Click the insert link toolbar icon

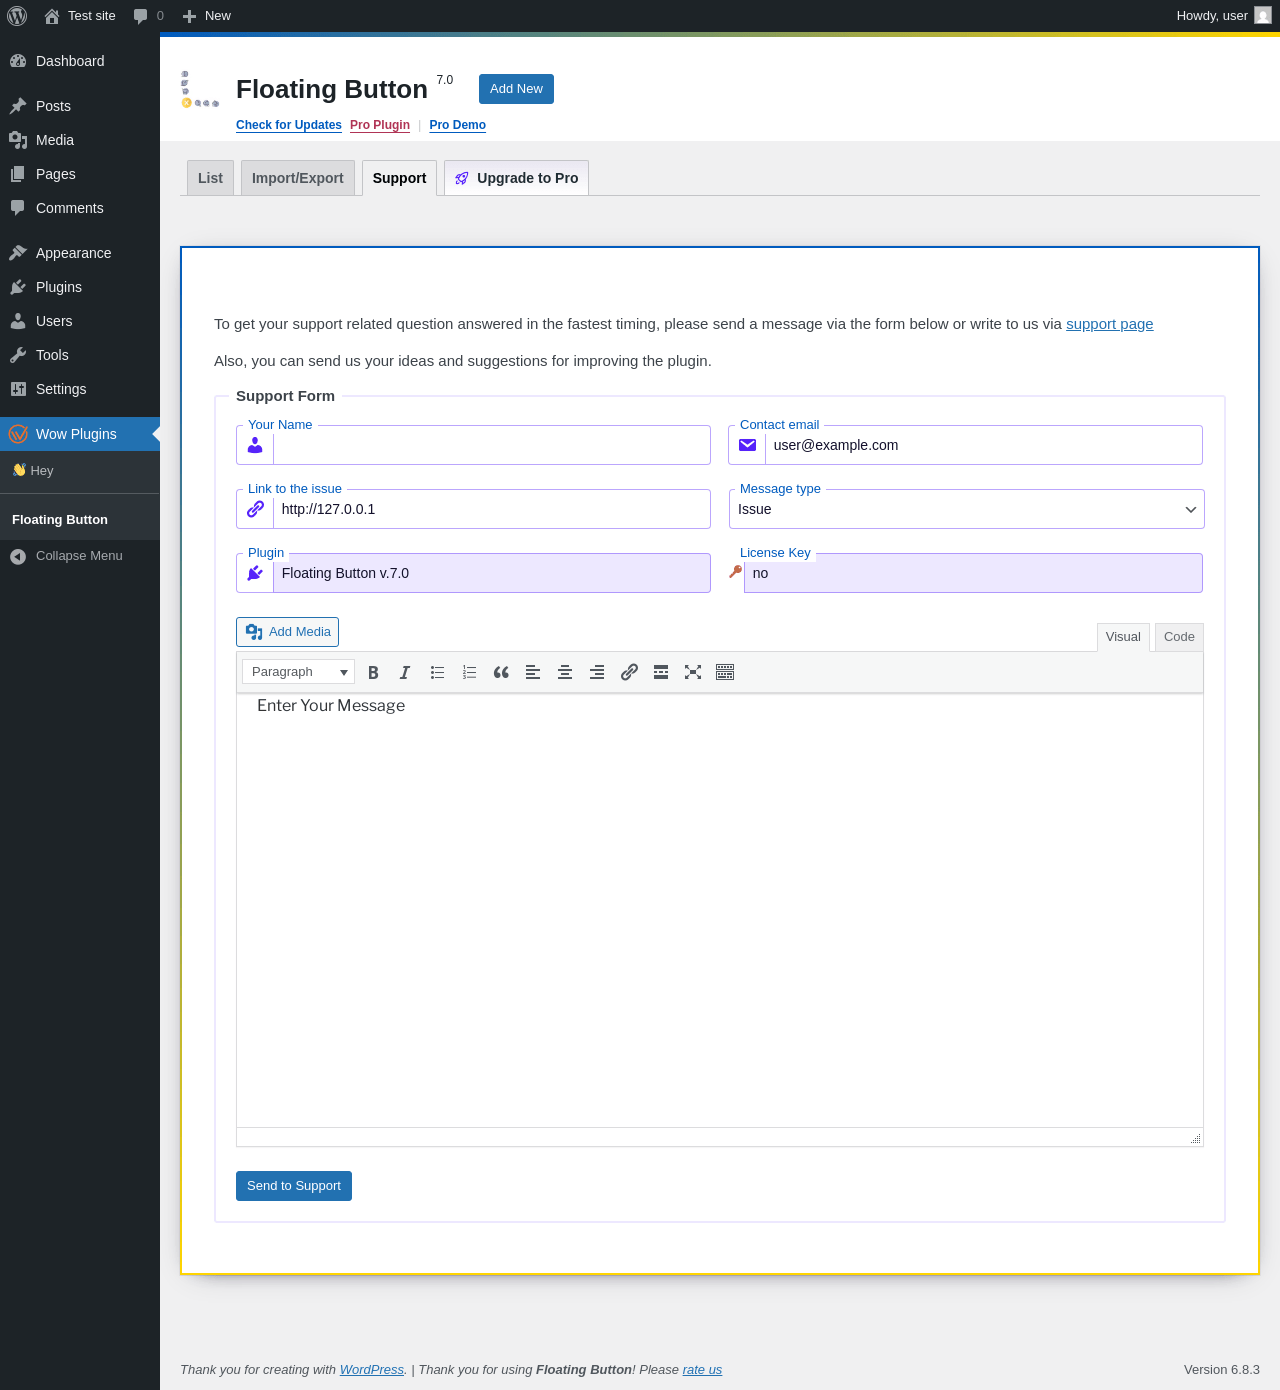tap(629, 673)
